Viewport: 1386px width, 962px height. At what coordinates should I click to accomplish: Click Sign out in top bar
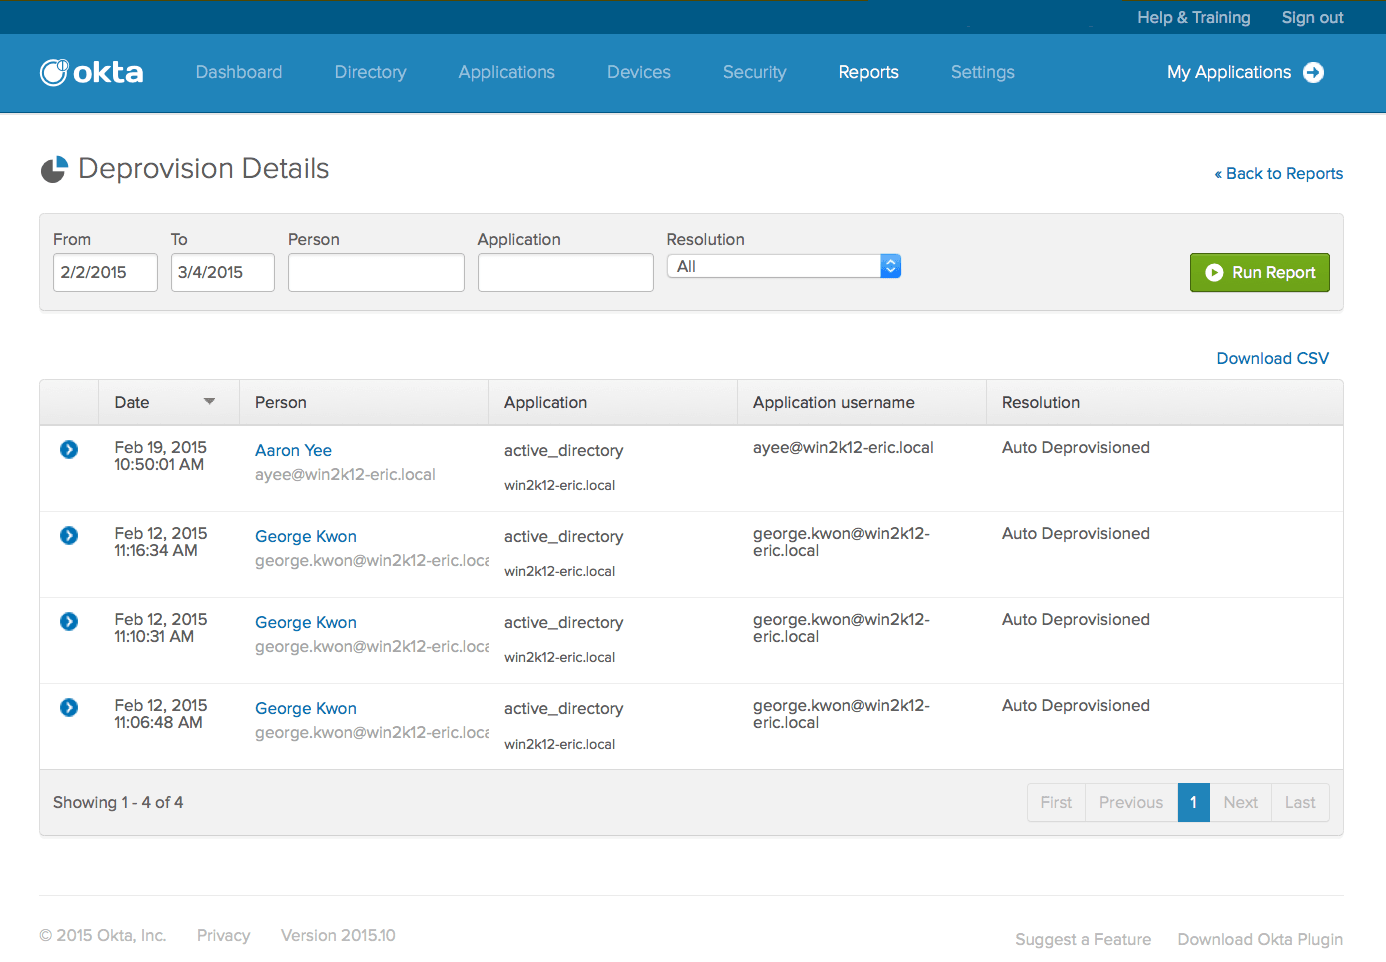pyautogui.click(x=1312, y=17)
